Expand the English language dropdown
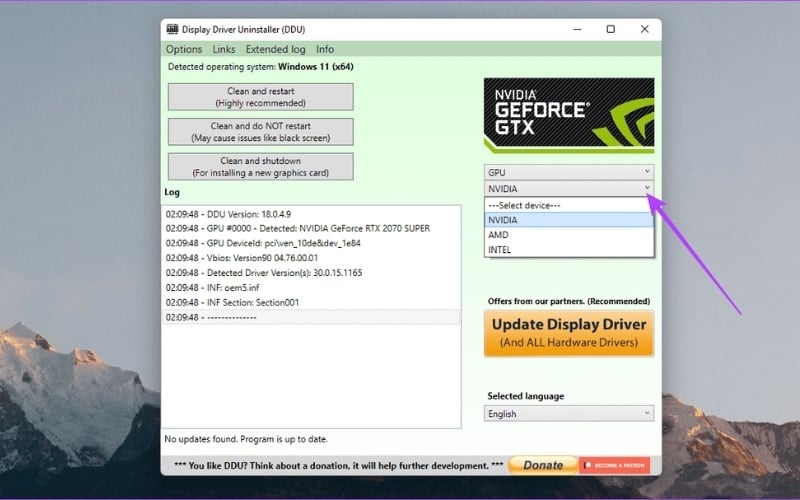800x500 pixels. (568, 413)
